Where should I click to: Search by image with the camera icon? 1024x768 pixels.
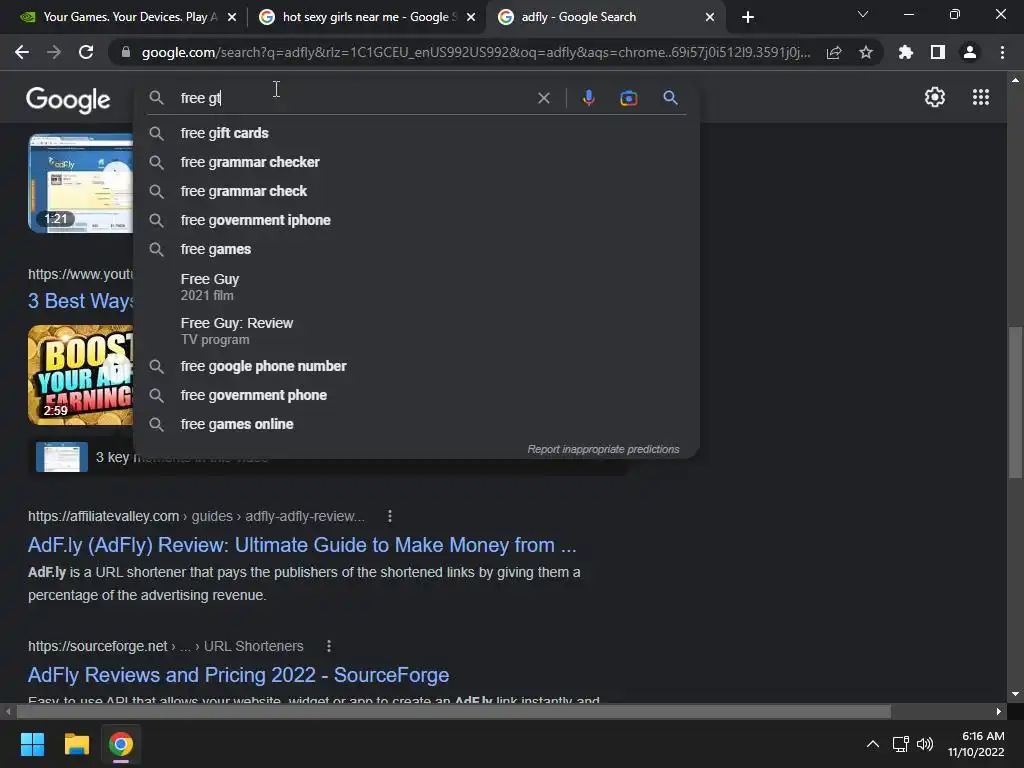coord(628,98)
